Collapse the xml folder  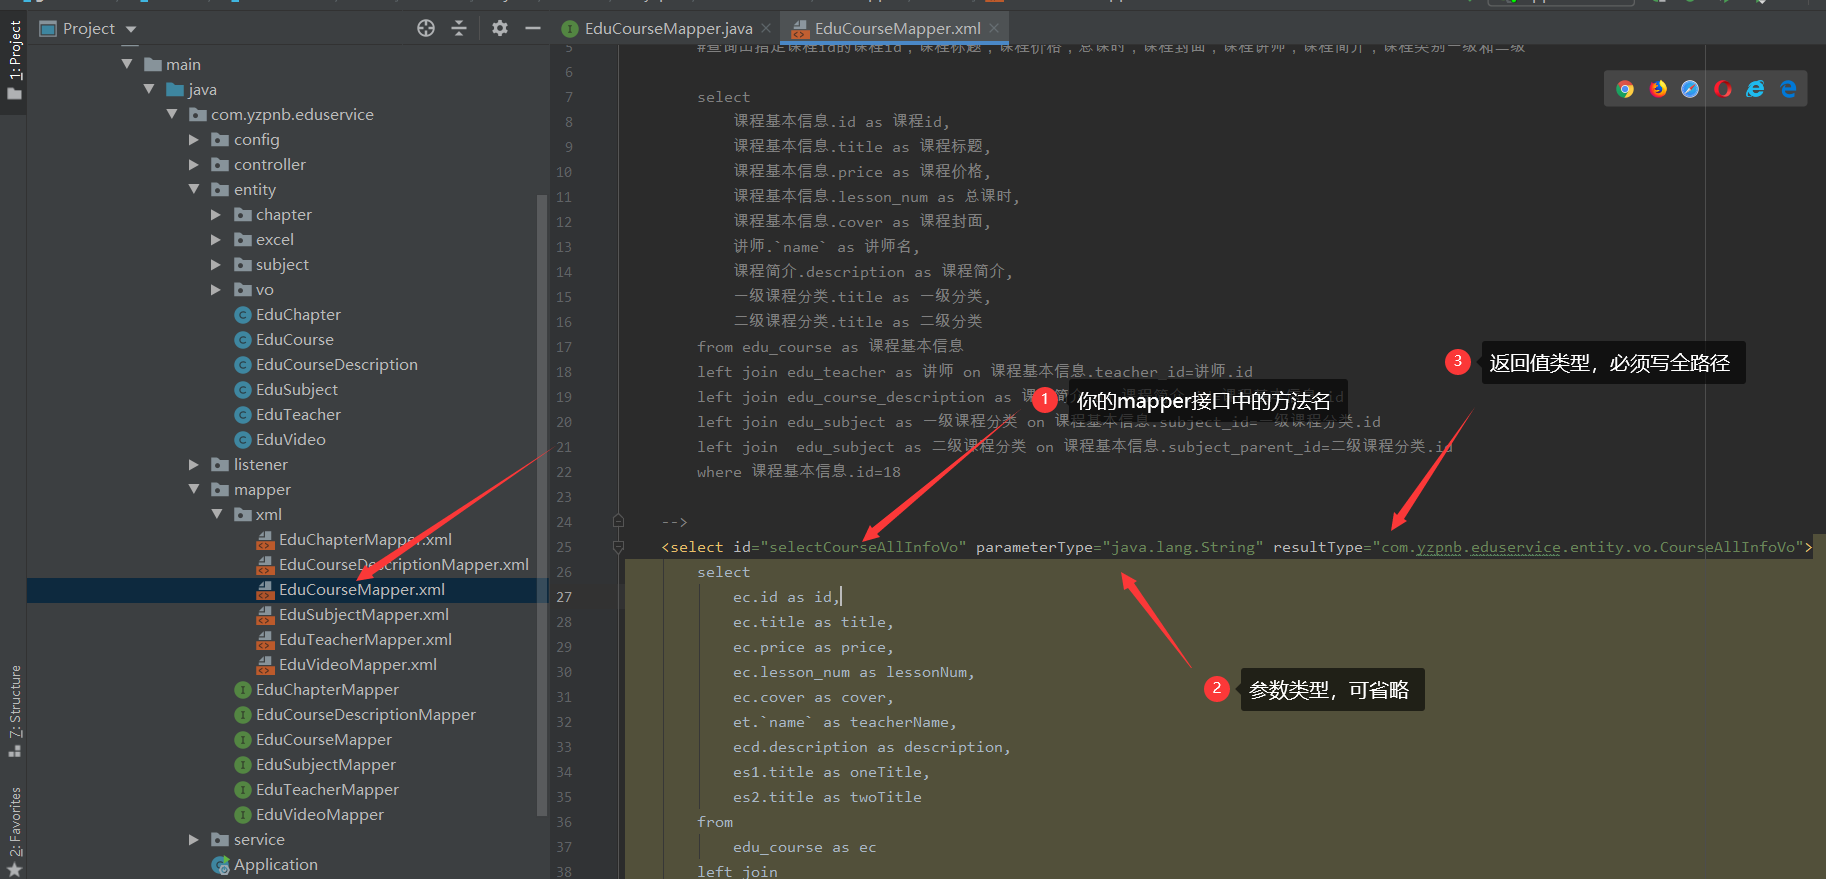(216, 514)
